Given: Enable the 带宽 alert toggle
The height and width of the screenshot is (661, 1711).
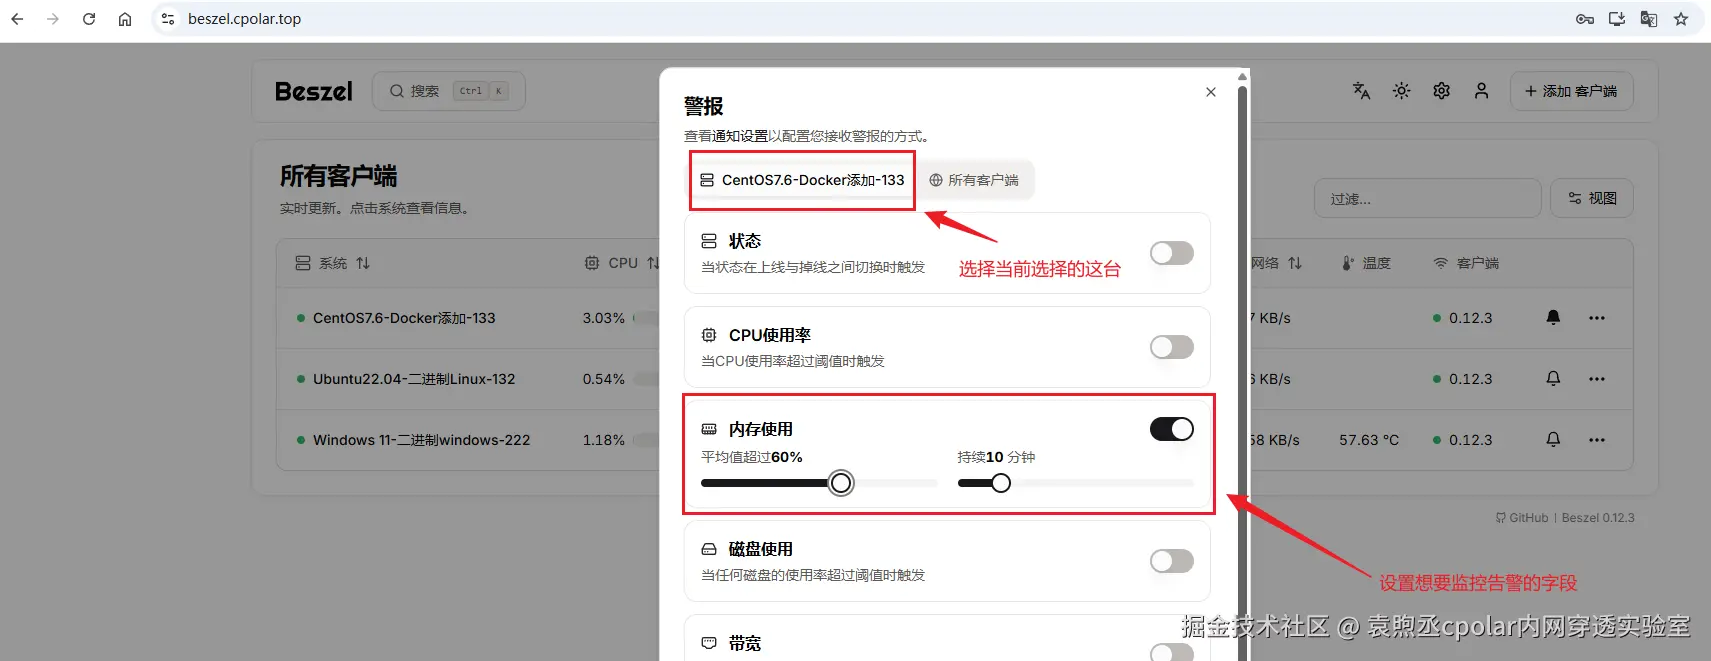Looking at the screenshot, I should click(1172, 652).
